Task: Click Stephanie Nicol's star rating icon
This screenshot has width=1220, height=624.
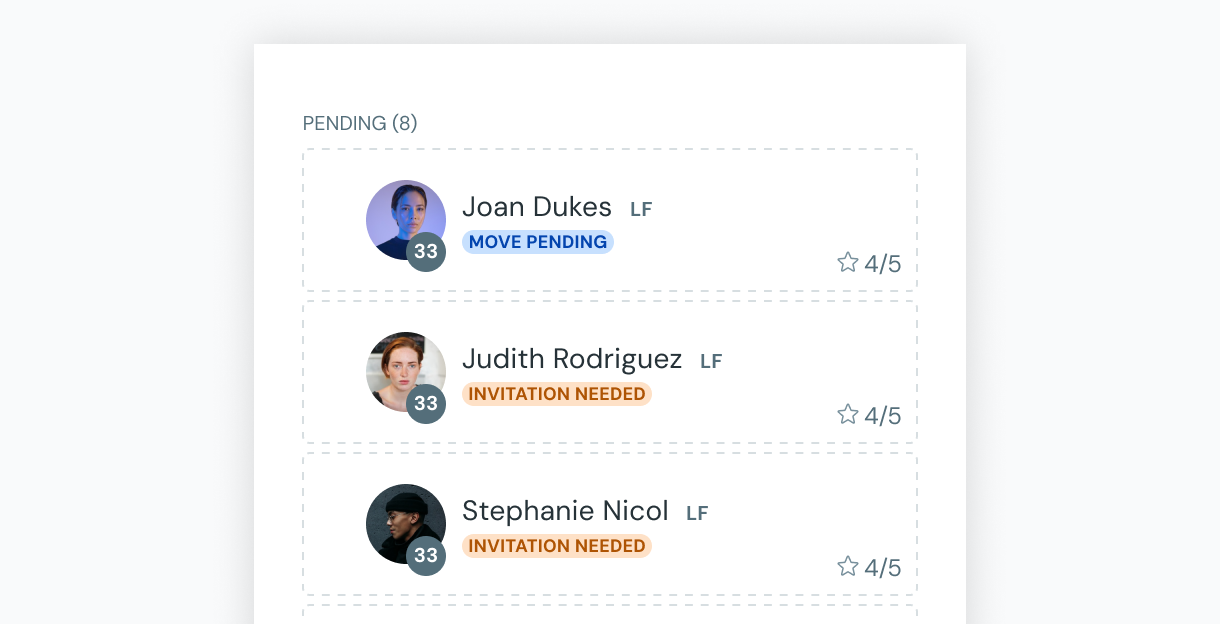Action: [x=847, y=566]
